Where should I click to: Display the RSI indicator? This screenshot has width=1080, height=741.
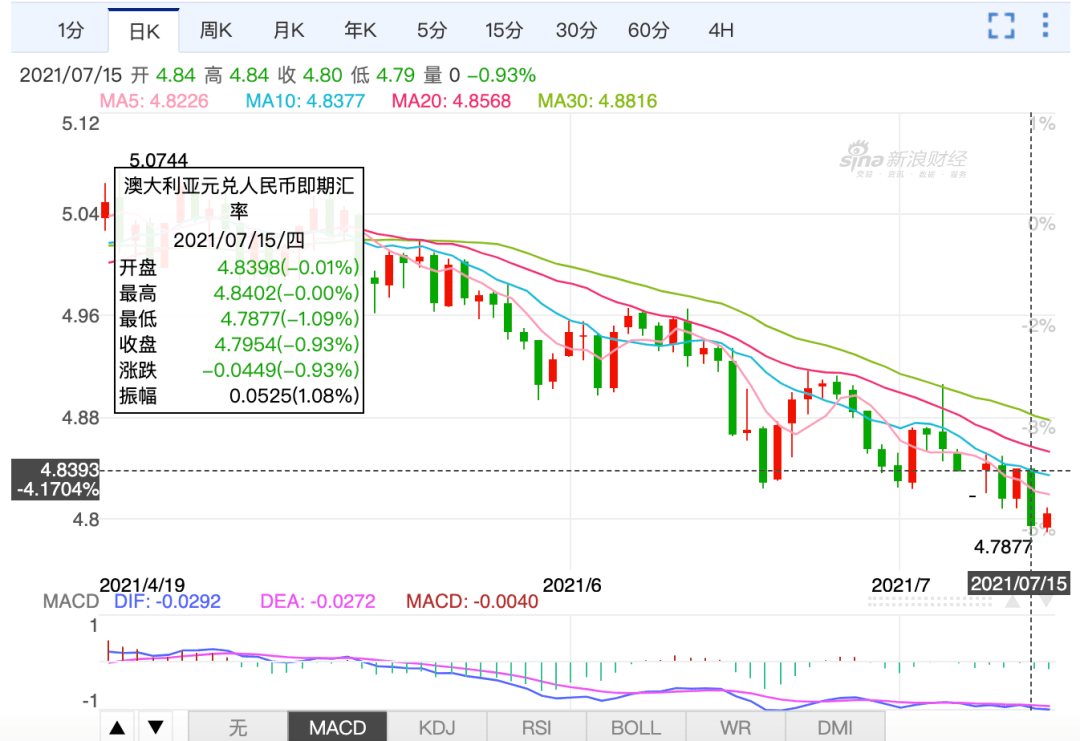[537, 728]
